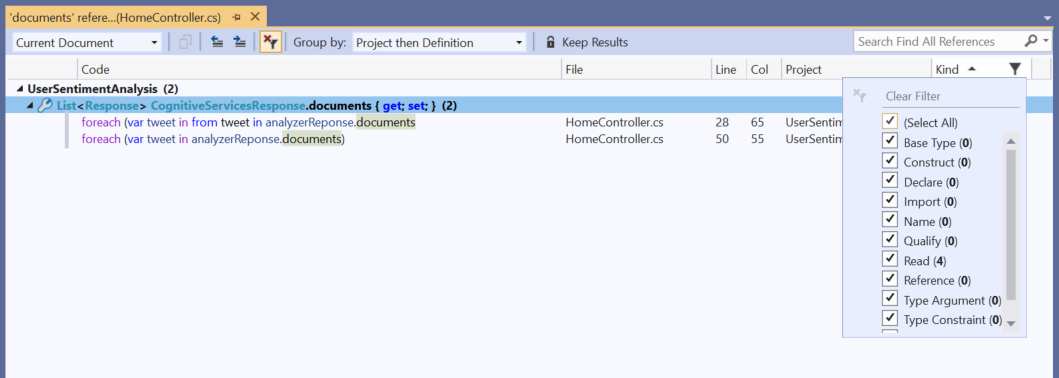Image resolution: width=1059 pixels, height=378 pixels.
Task: Go to next location in results
Action: point(239,42)
